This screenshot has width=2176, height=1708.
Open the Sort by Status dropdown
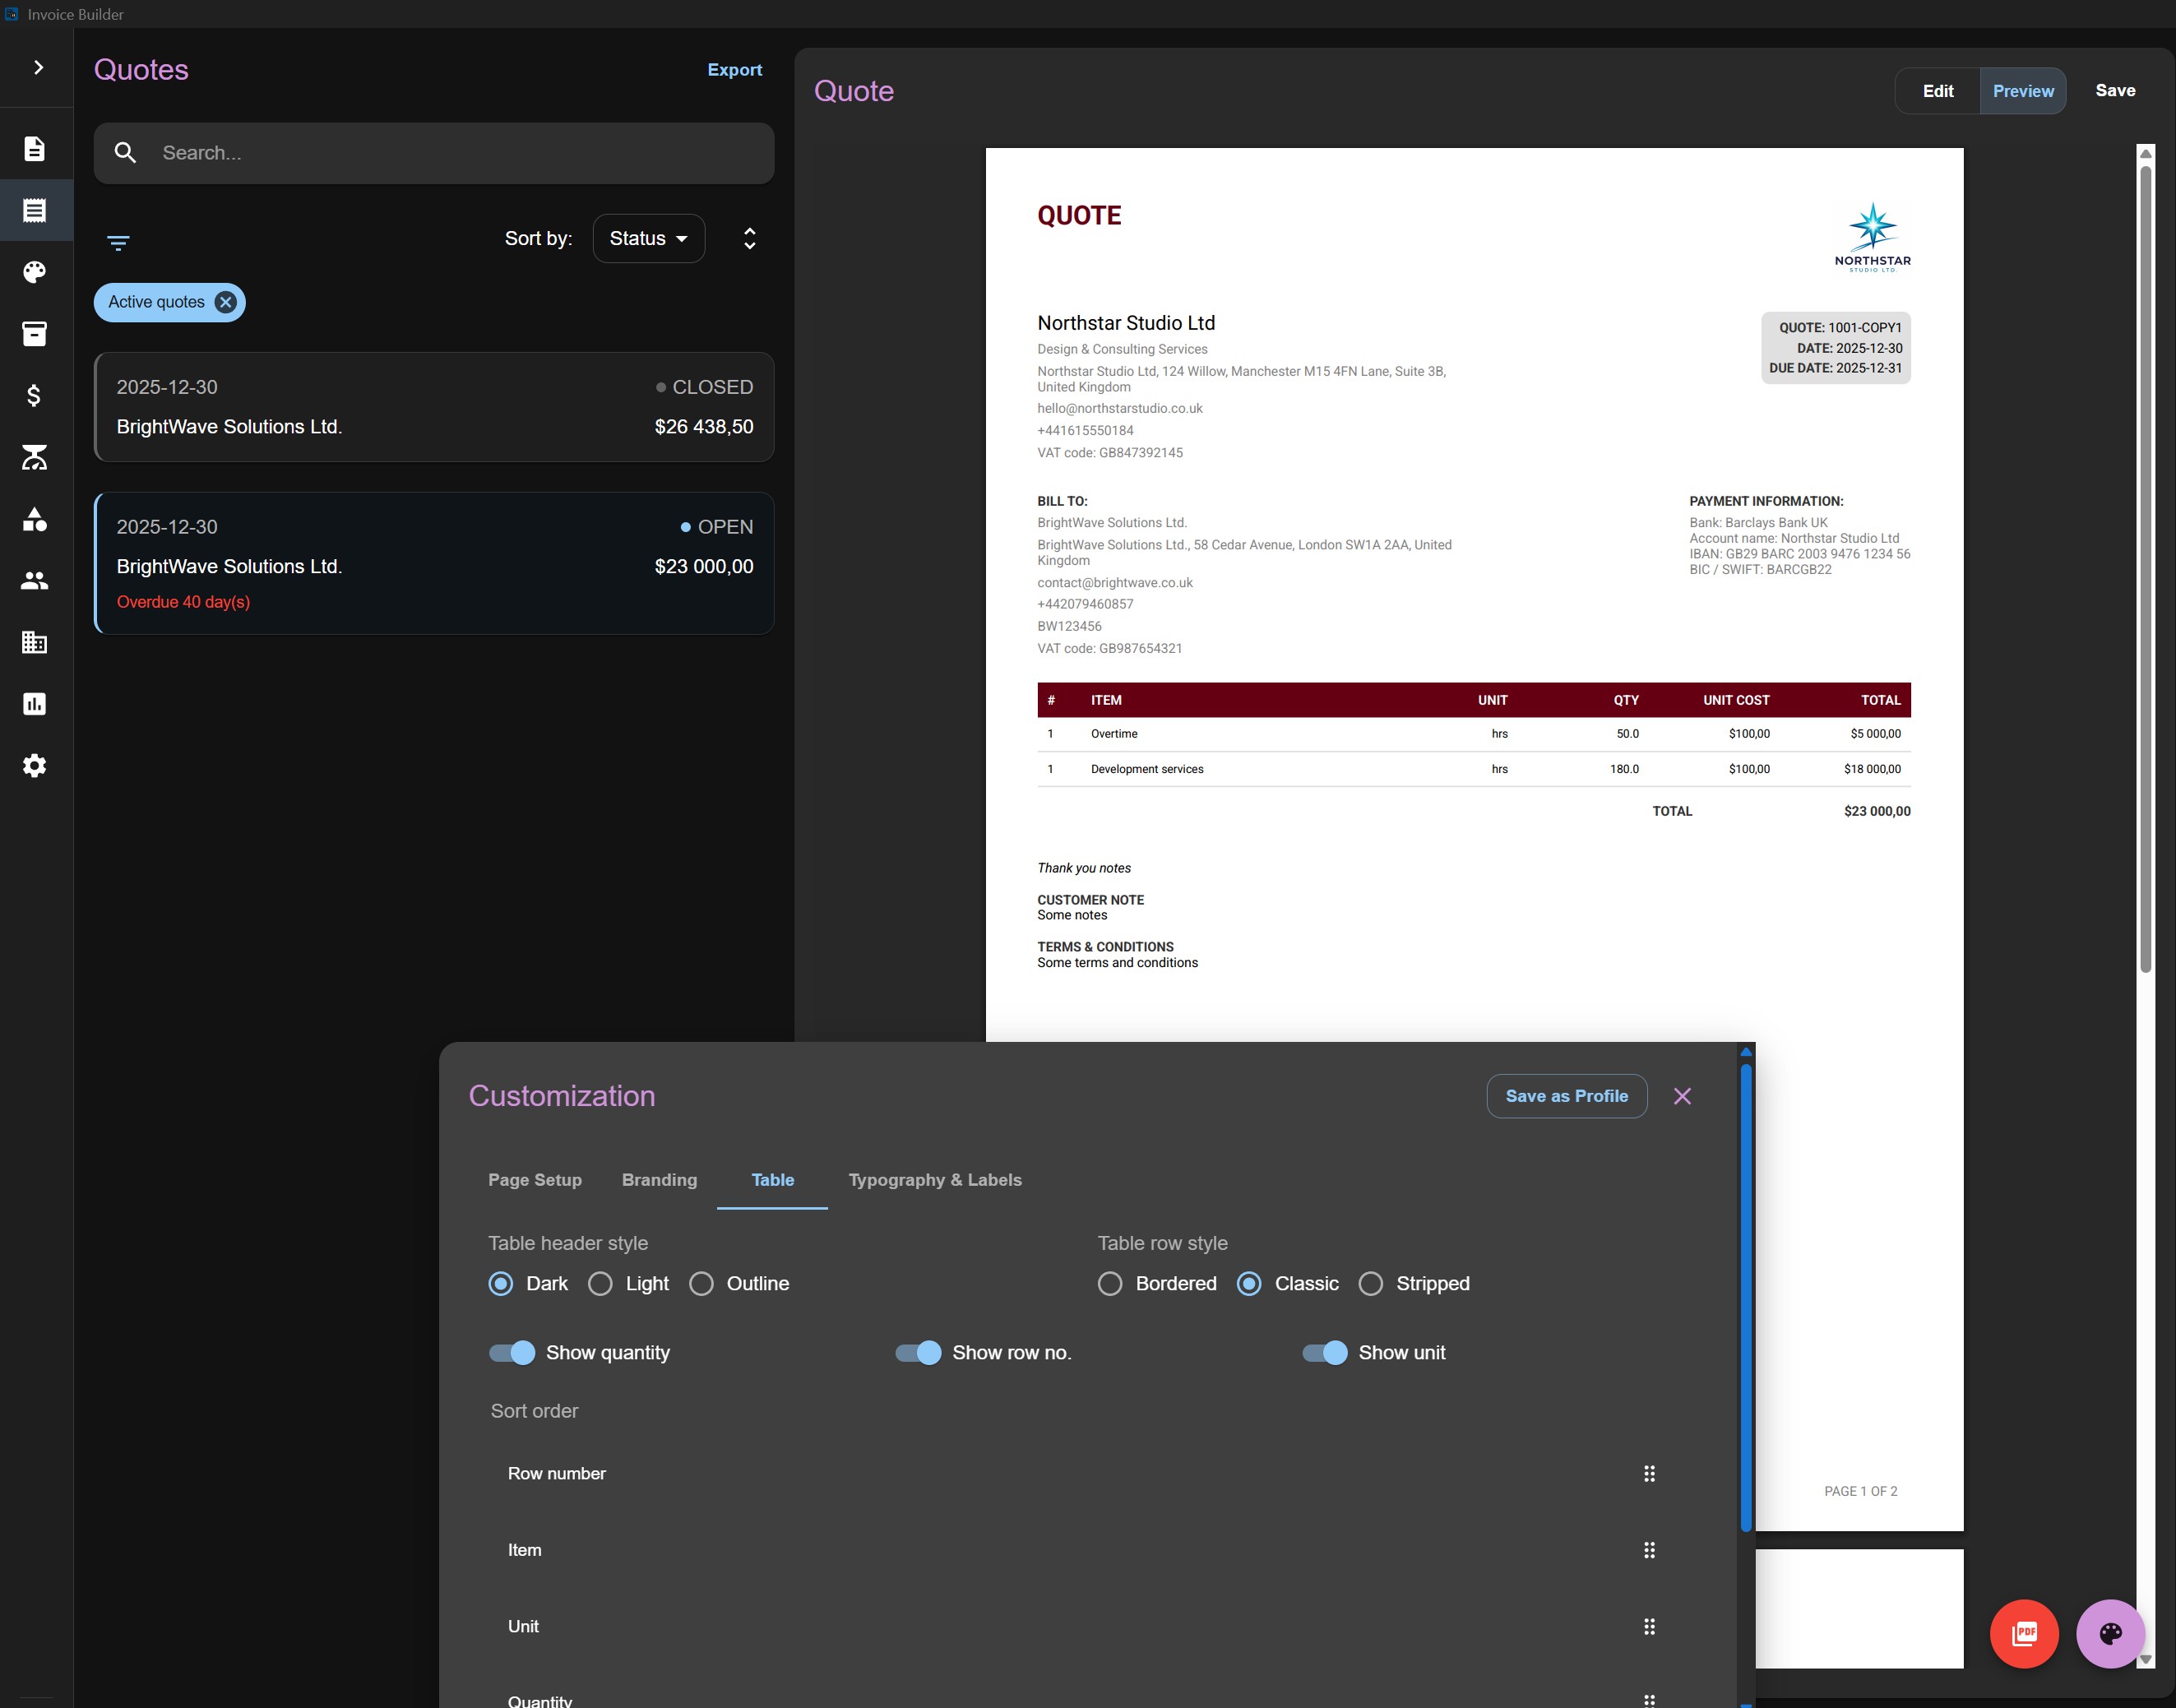(649, 238)
